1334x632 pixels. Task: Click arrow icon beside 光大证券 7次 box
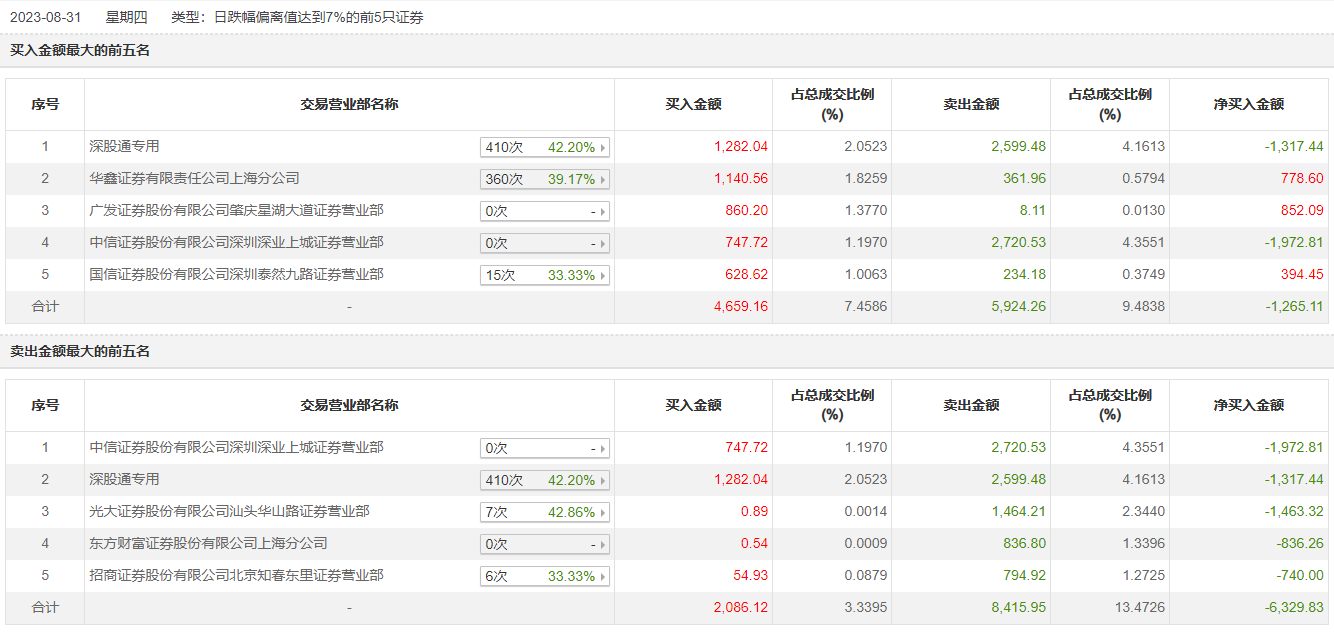(x=603, y=513)
